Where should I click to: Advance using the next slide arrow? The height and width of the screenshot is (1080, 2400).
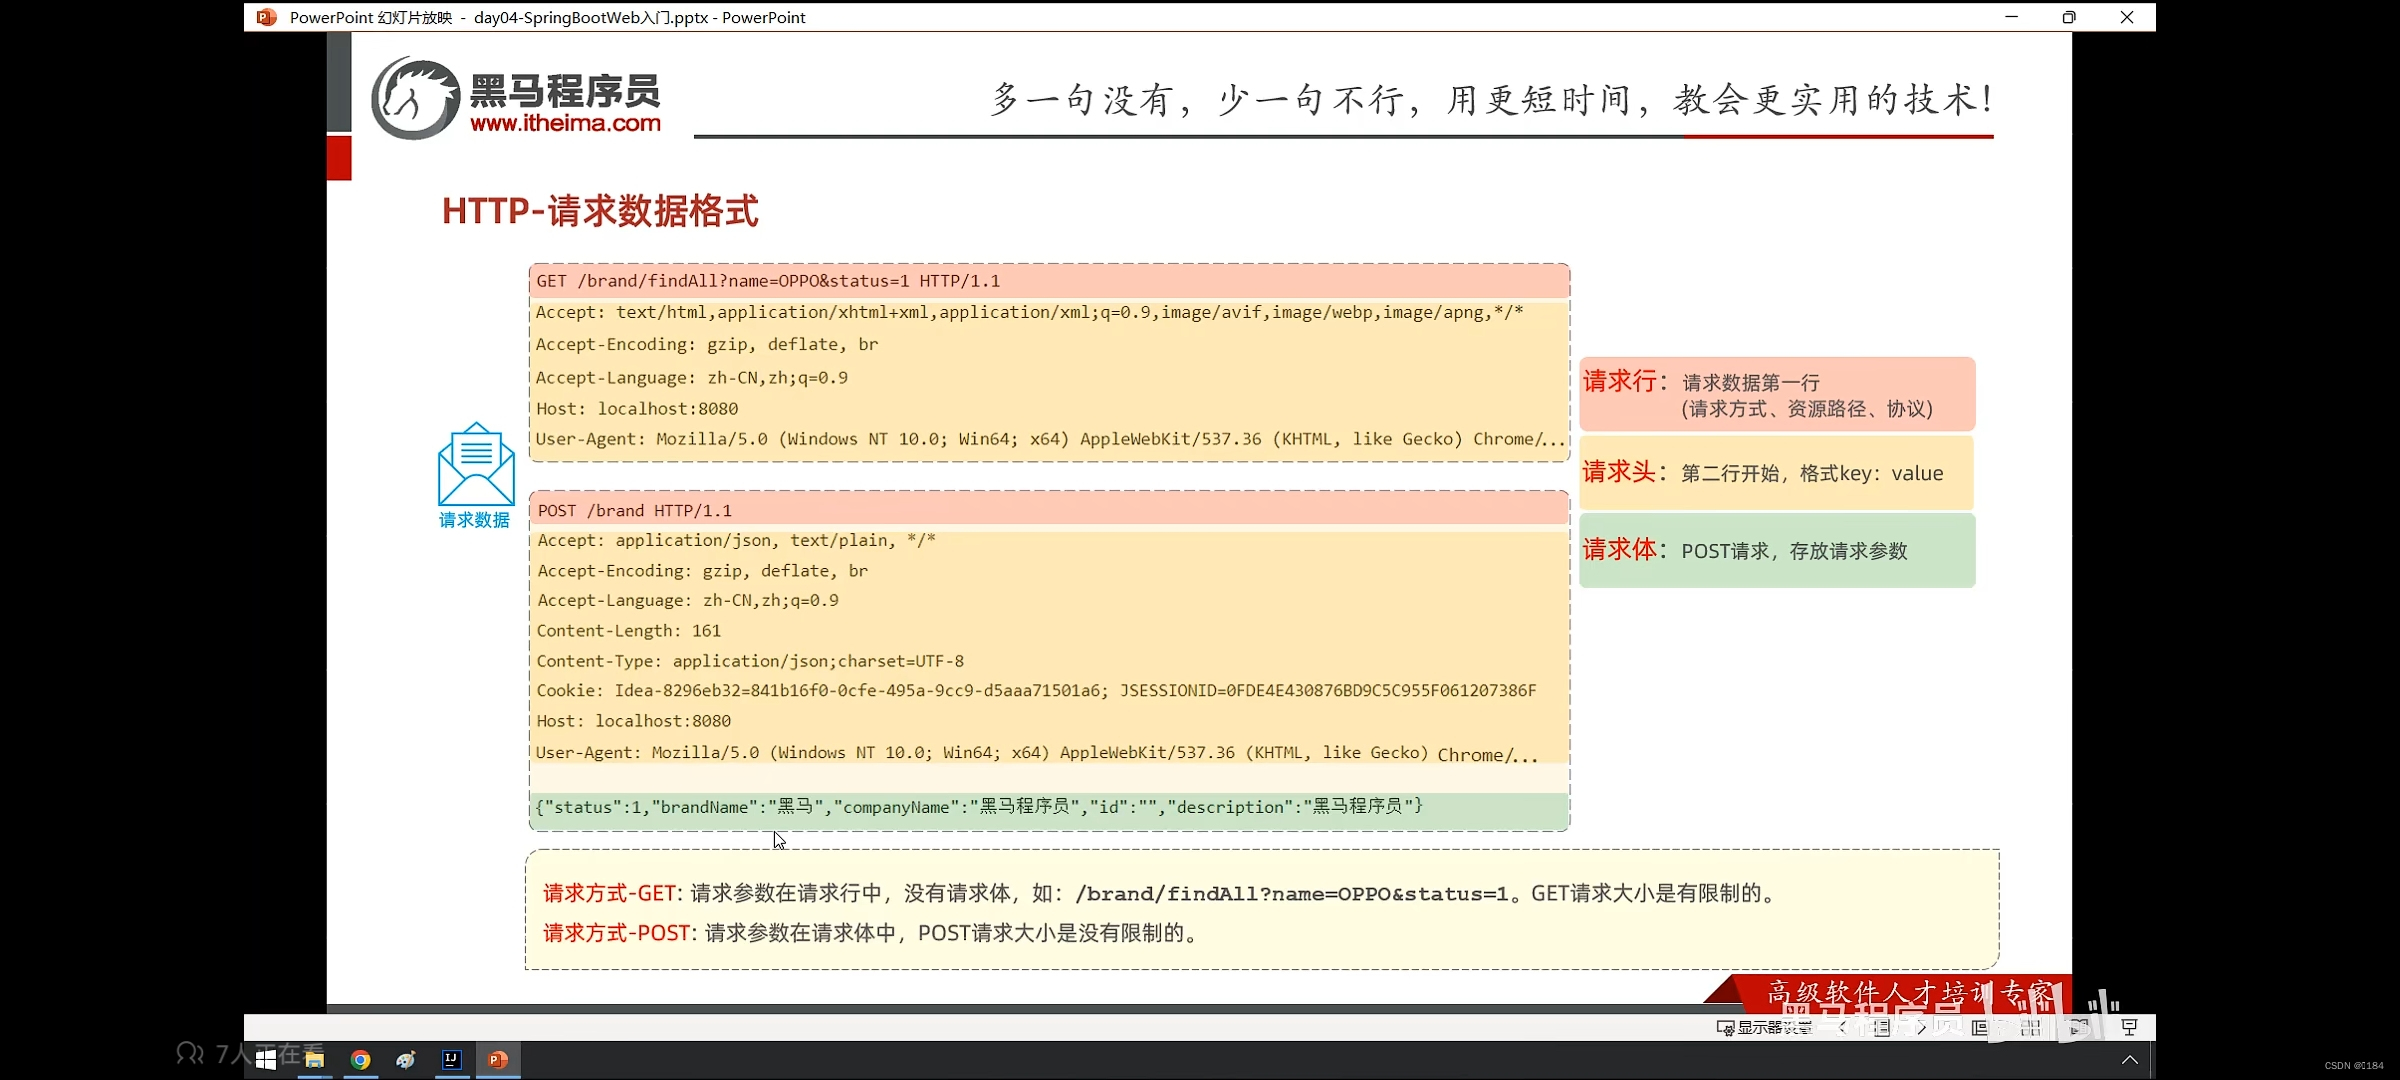pos(1923,1027)
